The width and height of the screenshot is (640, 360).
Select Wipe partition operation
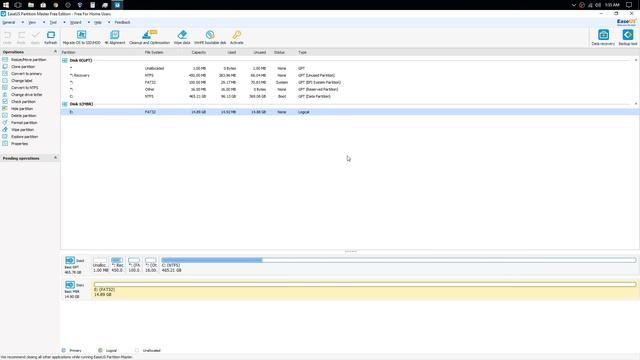tap(18, 129)
